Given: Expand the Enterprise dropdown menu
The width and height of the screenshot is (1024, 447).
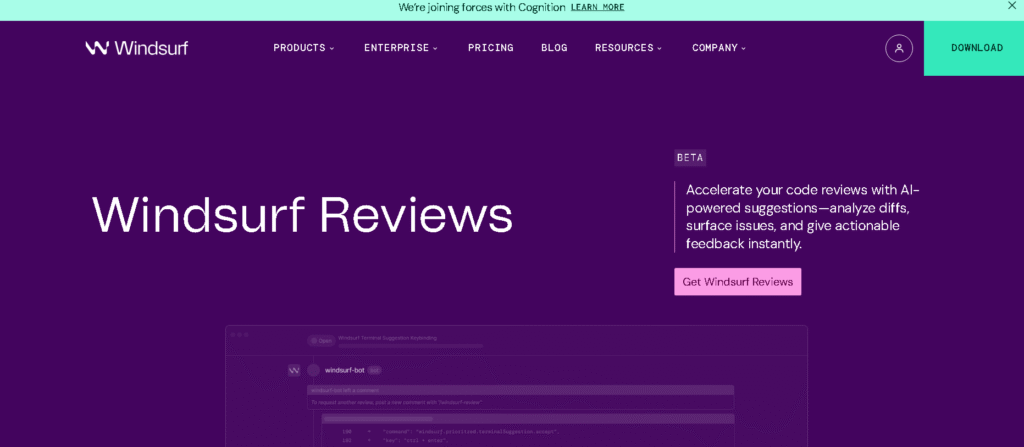Looking at the screenshot, I should 401,48.
